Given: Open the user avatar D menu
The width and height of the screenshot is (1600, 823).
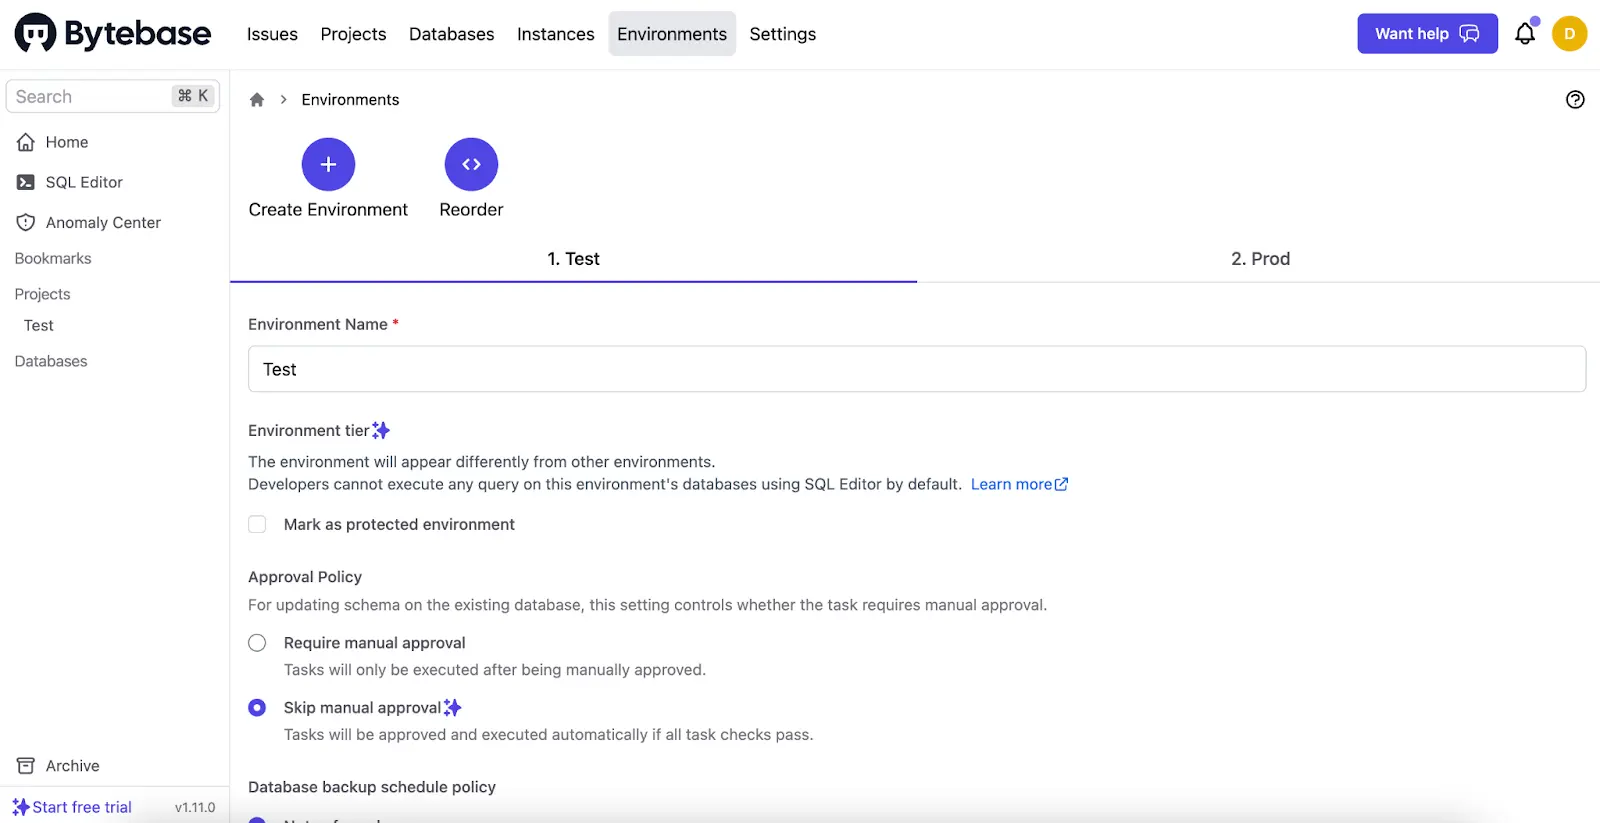Looking at the screenshot, I should (x=1569, y=33).
